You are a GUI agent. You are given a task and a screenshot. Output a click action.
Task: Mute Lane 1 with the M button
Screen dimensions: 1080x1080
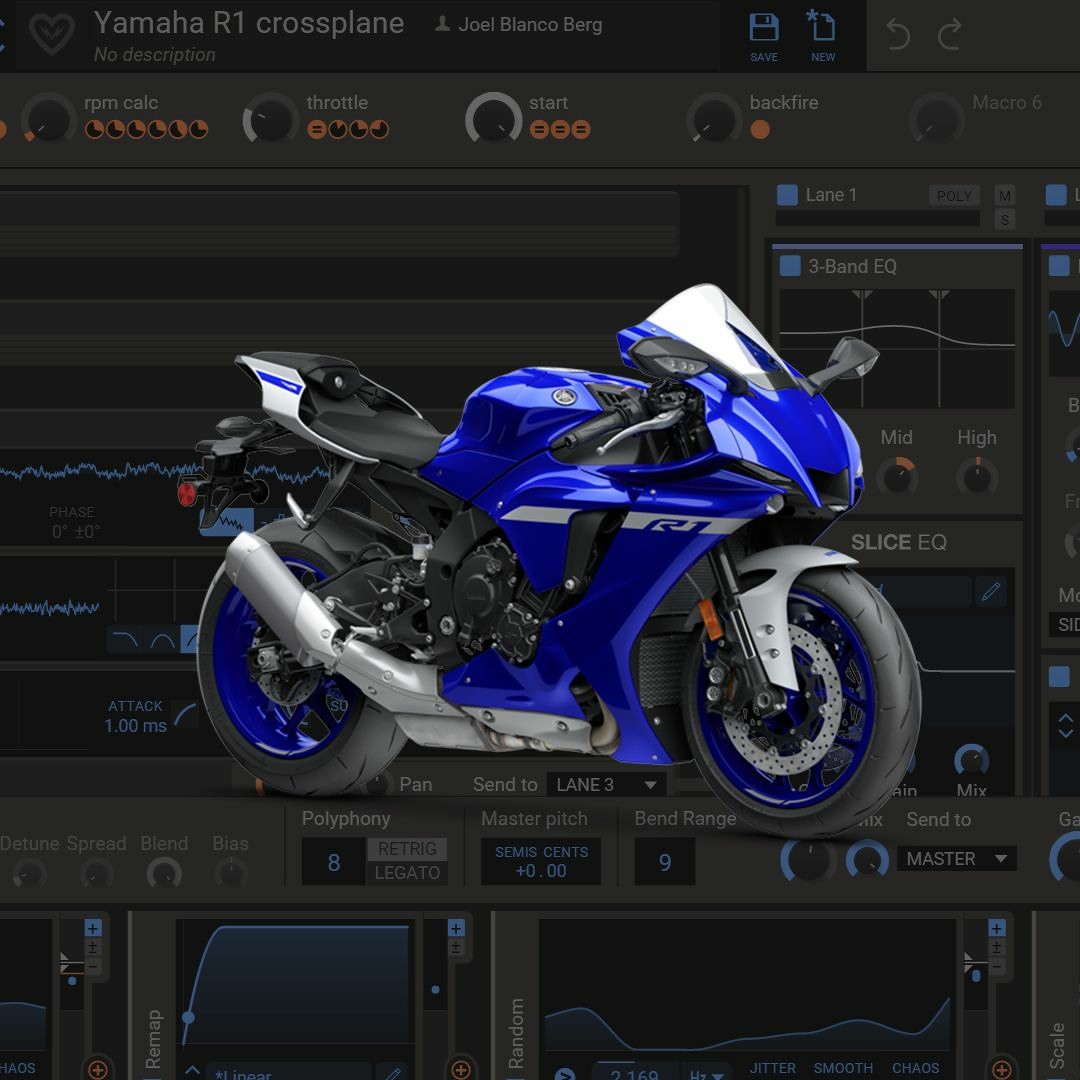point(1005,196)
